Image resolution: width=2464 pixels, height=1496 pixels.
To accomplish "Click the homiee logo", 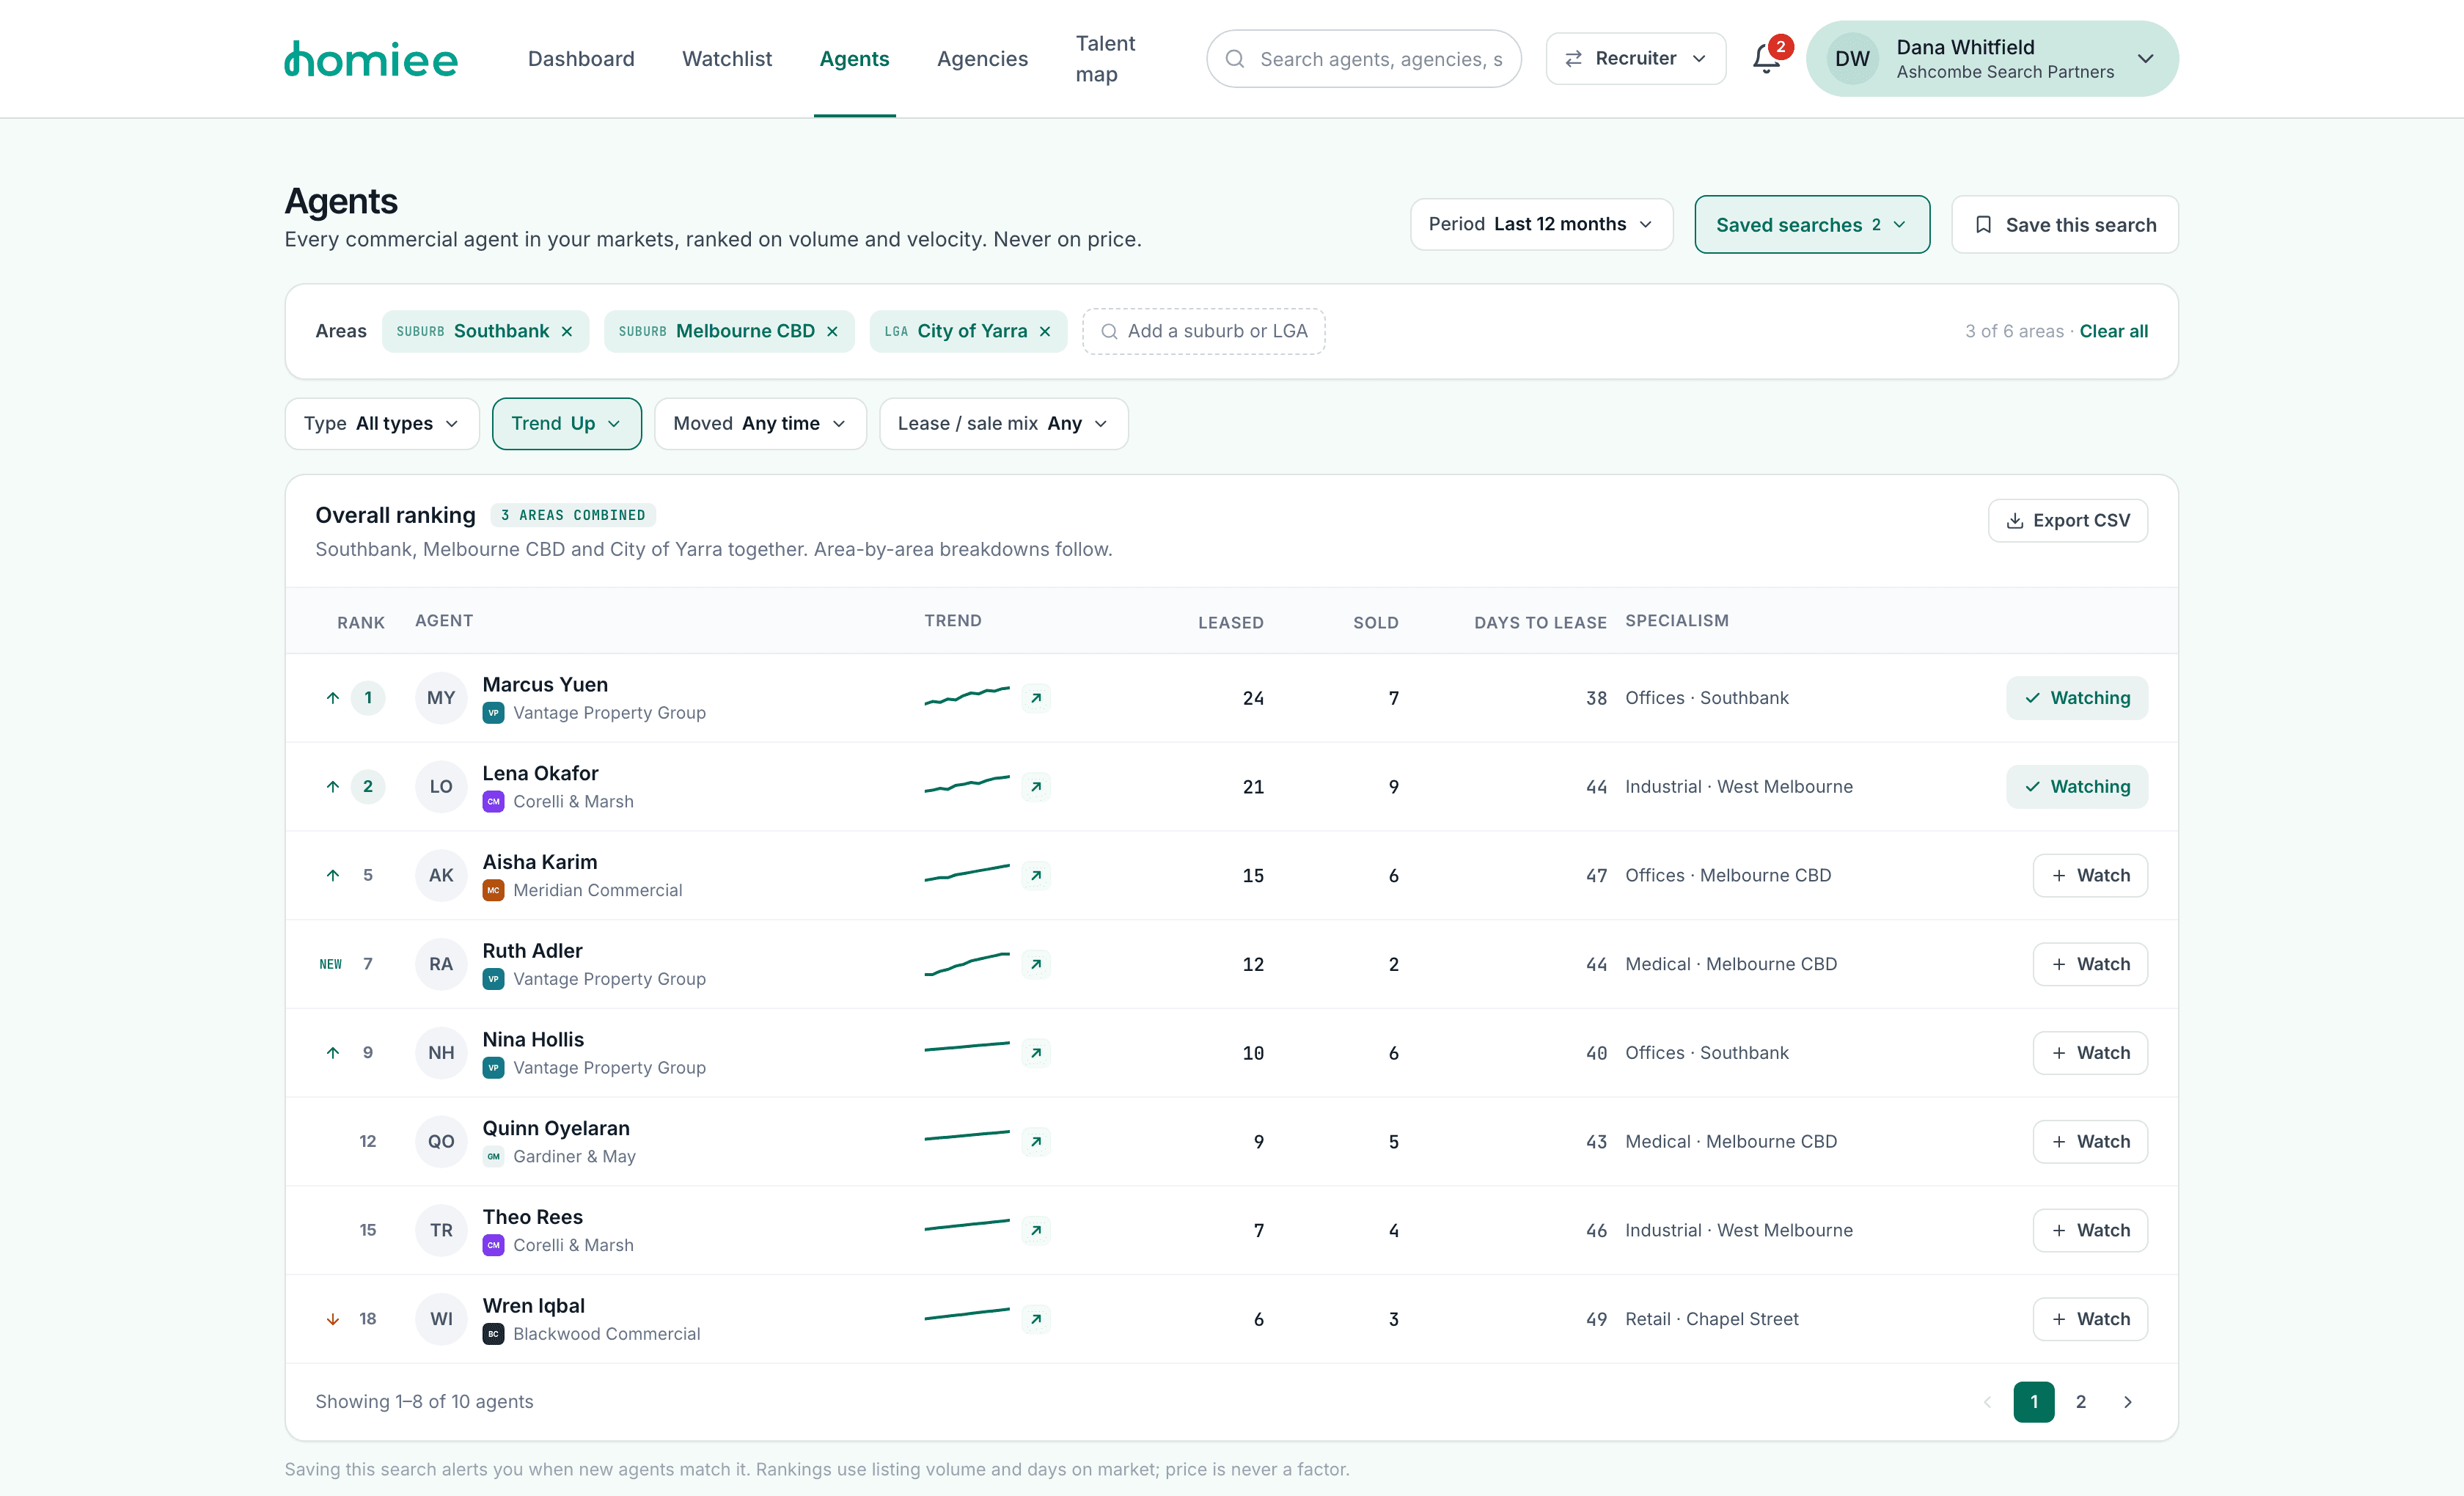I will pyautogui.click(x=371, y=59).
